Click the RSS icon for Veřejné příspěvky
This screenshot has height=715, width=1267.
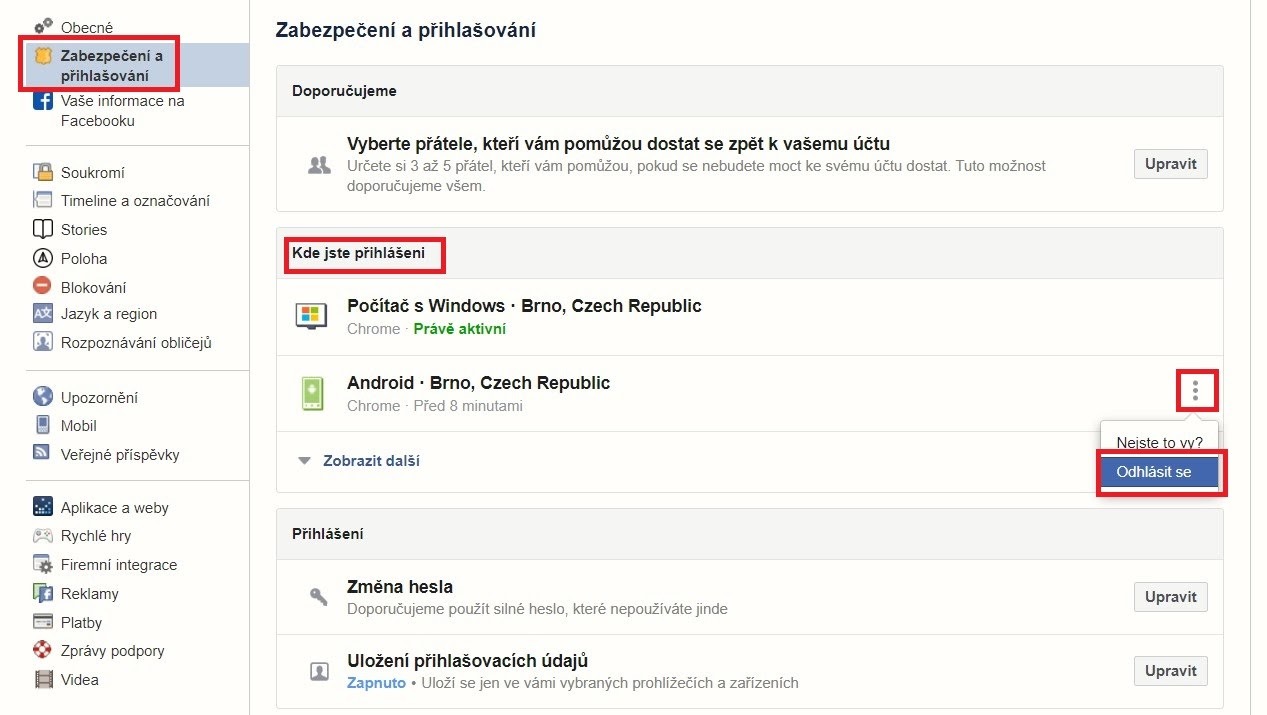(43, 454)
